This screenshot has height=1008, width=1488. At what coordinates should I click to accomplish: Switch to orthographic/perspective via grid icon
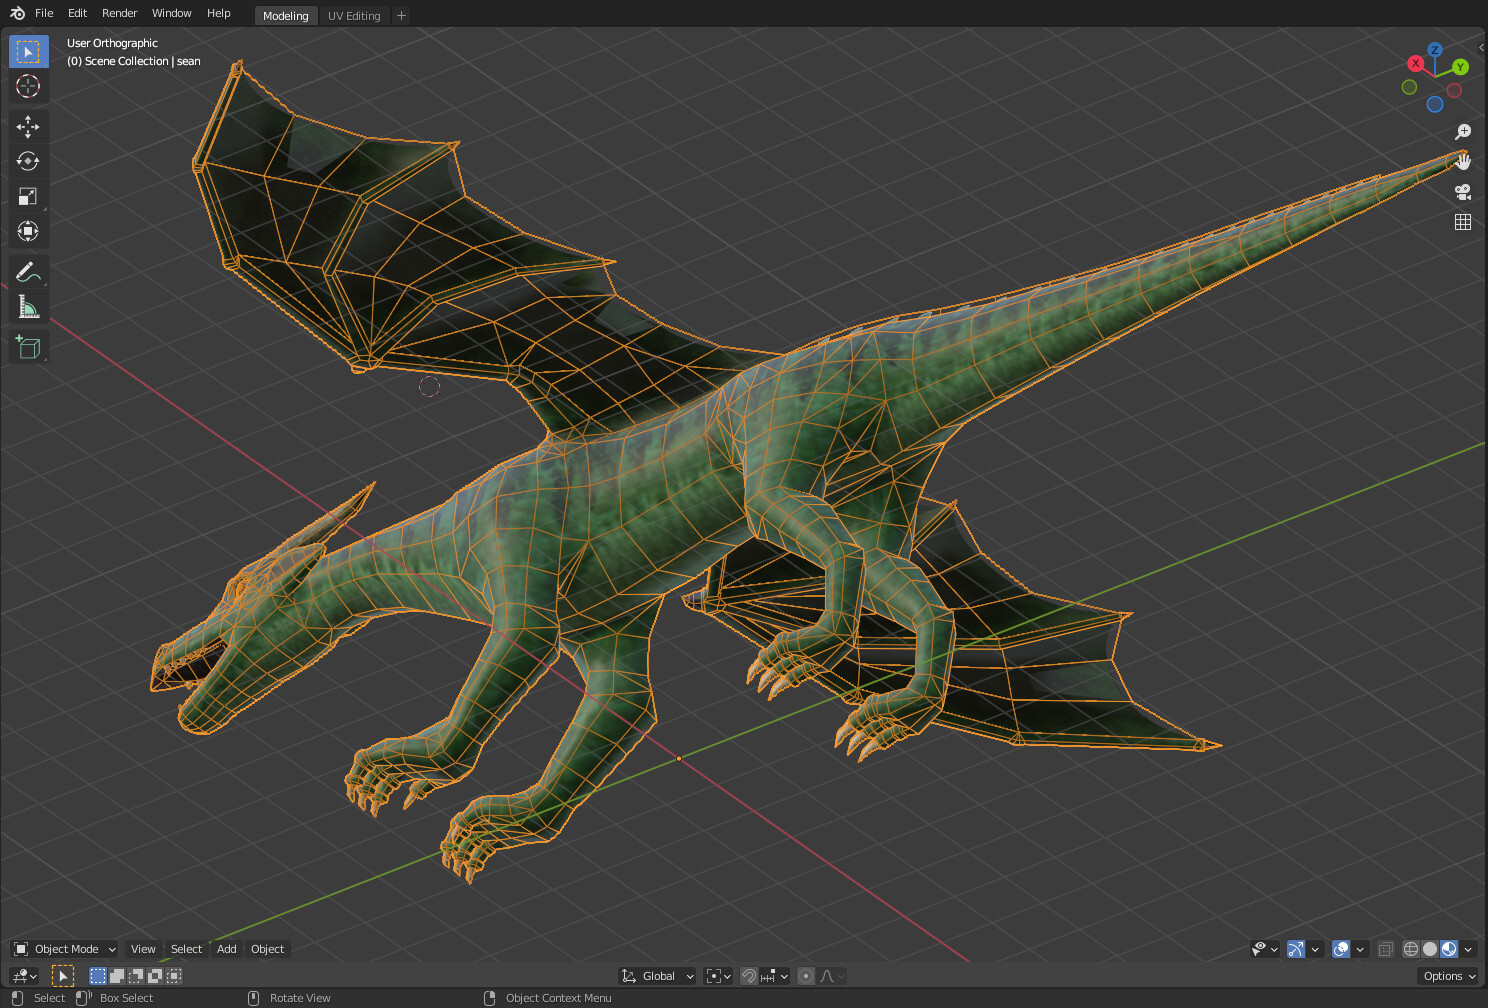tap(1463, 222)
